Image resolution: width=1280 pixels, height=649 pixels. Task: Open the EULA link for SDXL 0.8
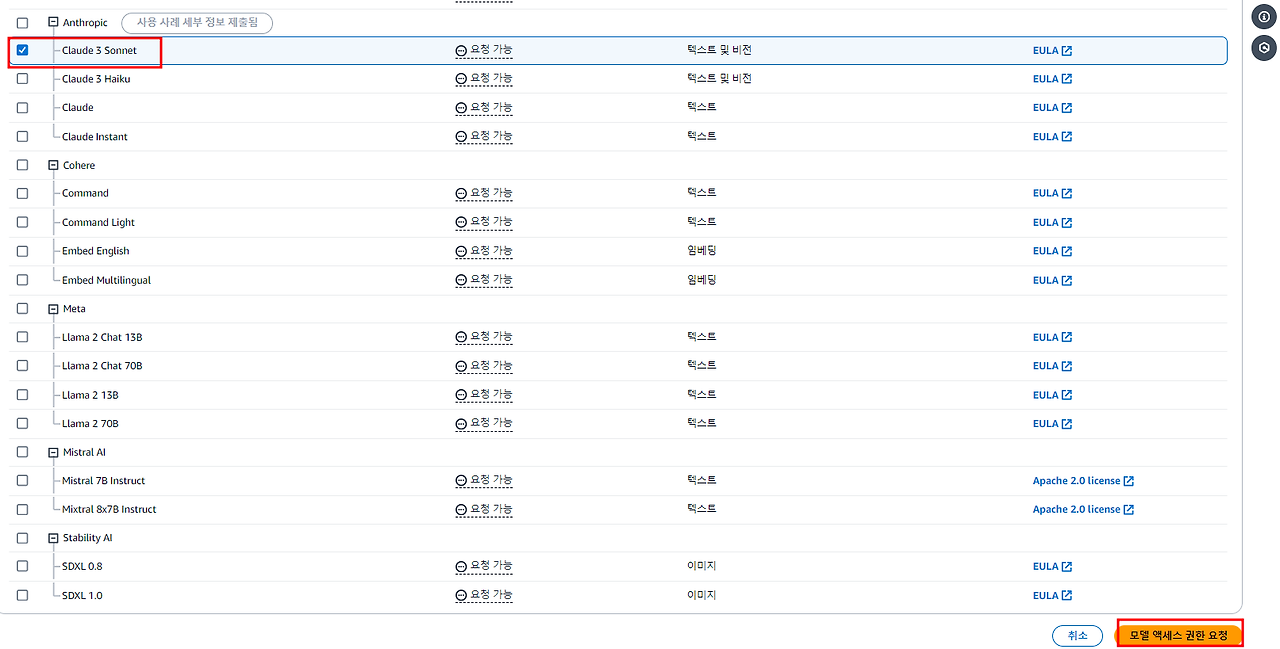(1052, 567)
